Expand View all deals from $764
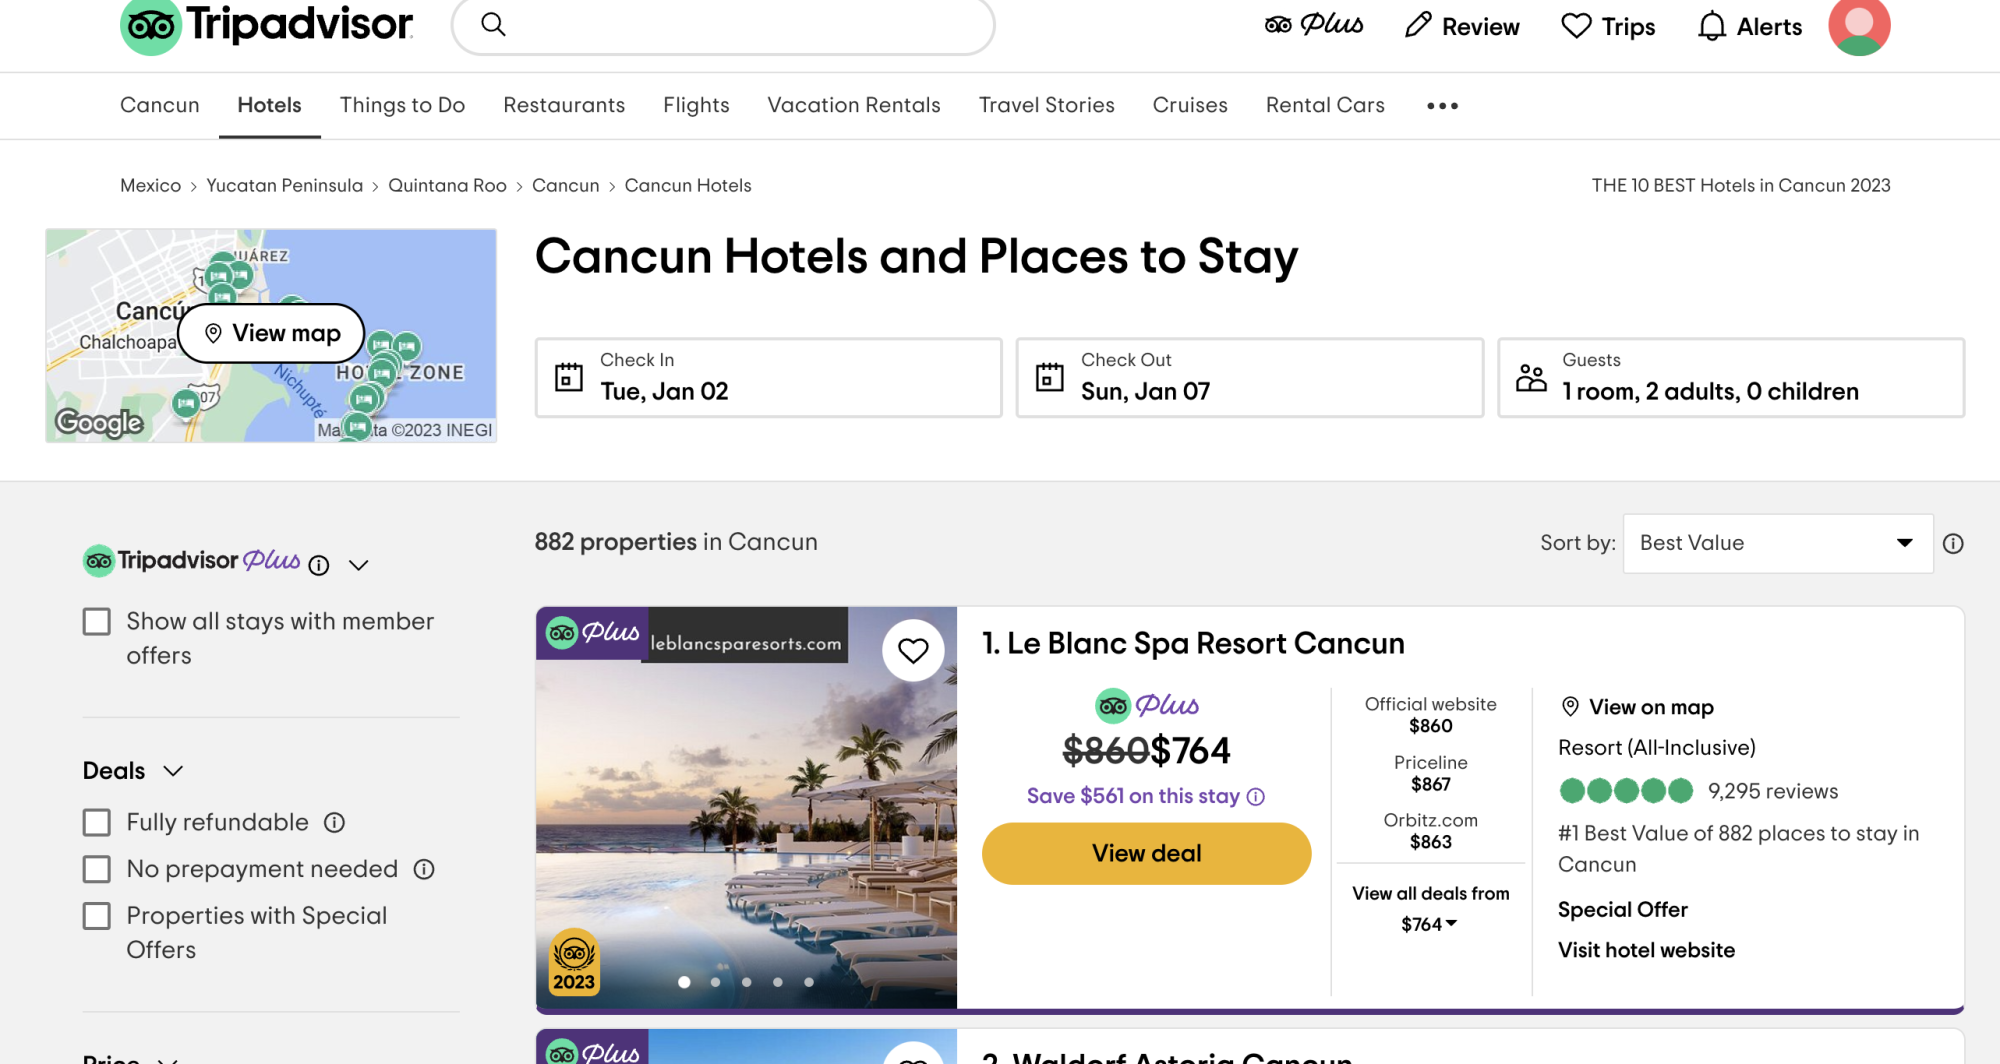Viewport: 2000px width, 1064px height. (1430, 924)
